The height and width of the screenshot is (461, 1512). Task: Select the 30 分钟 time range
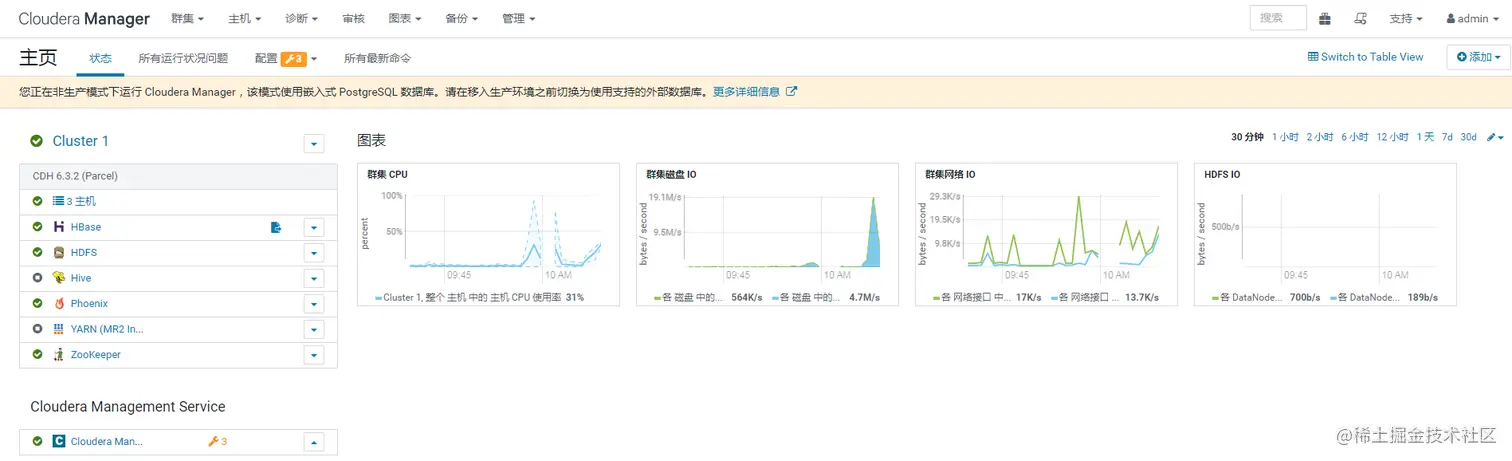[x=1247, y=137]
